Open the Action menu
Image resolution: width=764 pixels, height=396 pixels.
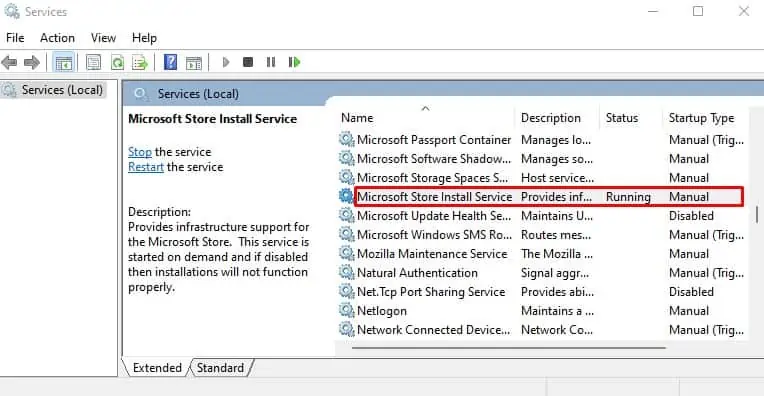click(x=57, y=38)
